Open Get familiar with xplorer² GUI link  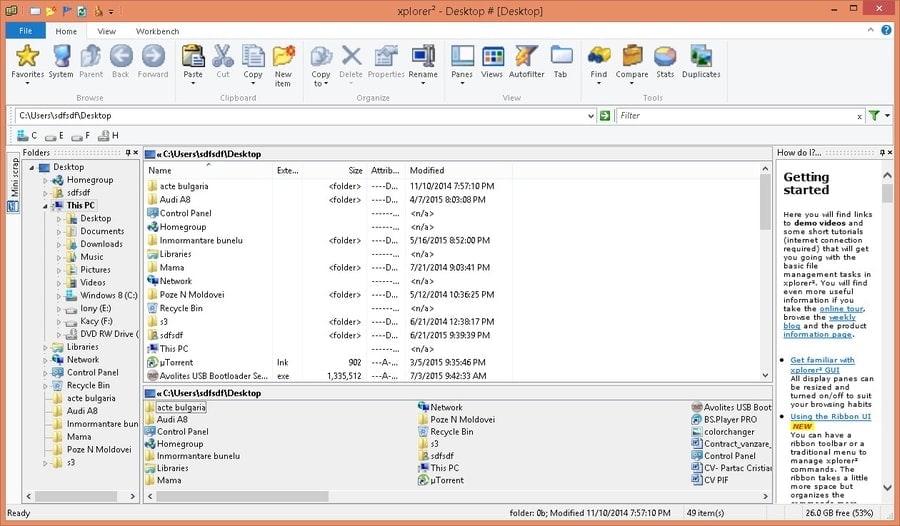822,365
